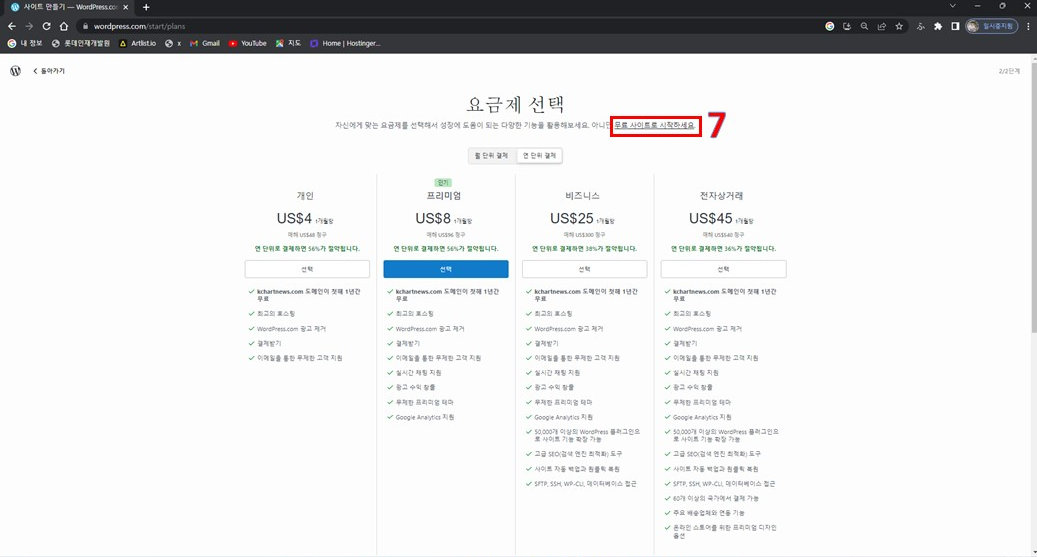Image resolution: width=1037 pixels, height=557 pixels.
Task: Open the 일시중지됨 profile button
Action: point(991,26)
